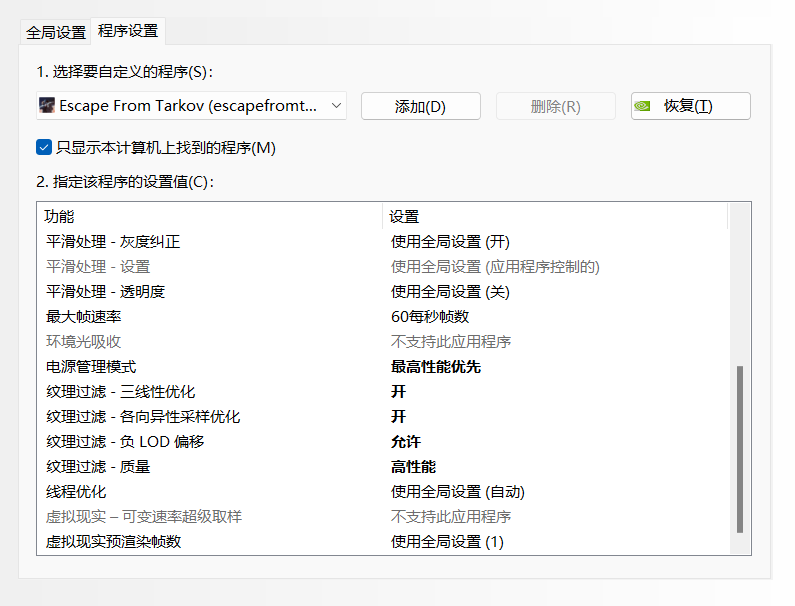Select 线程优化 feature row

383,491
